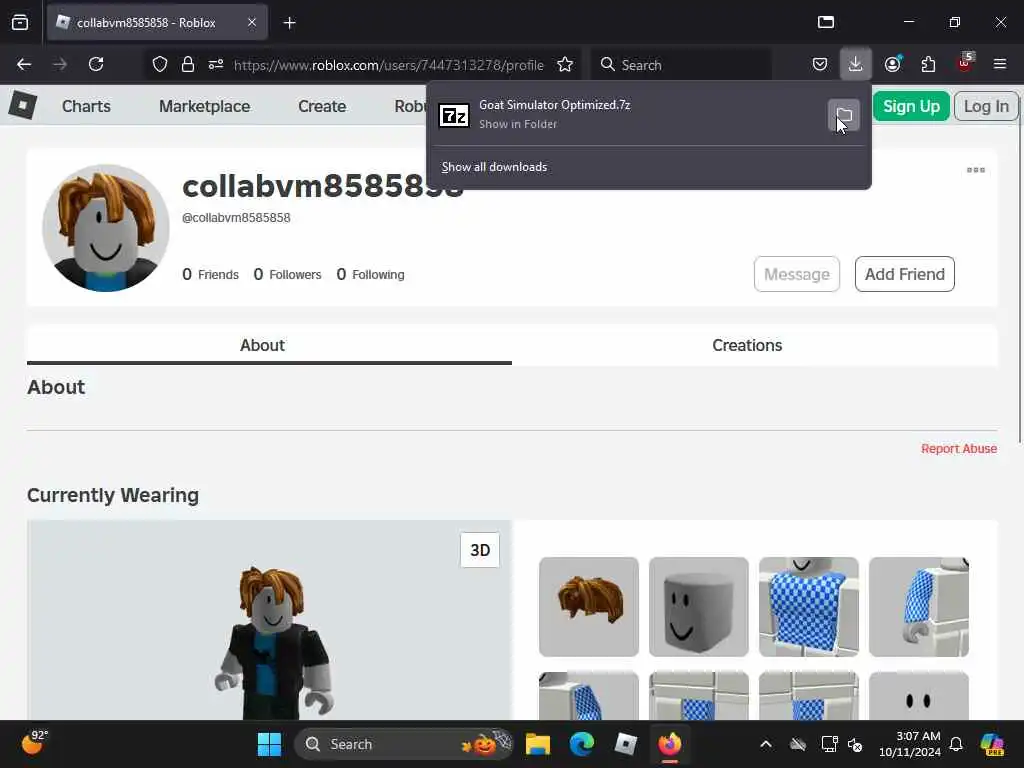Screen dimensions: 1024x768
Task: View the 0 Followers count
Action: pos(287,274)
